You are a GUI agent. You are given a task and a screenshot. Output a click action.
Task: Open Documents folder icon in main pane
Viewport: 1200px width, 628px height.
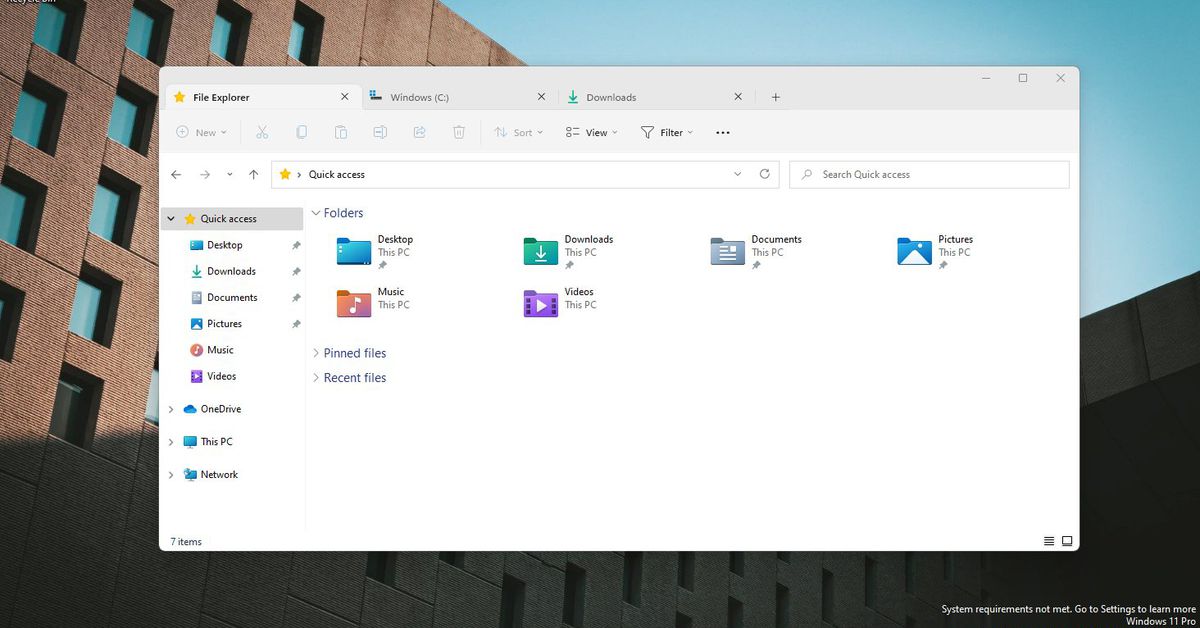(x=728, y=251)
